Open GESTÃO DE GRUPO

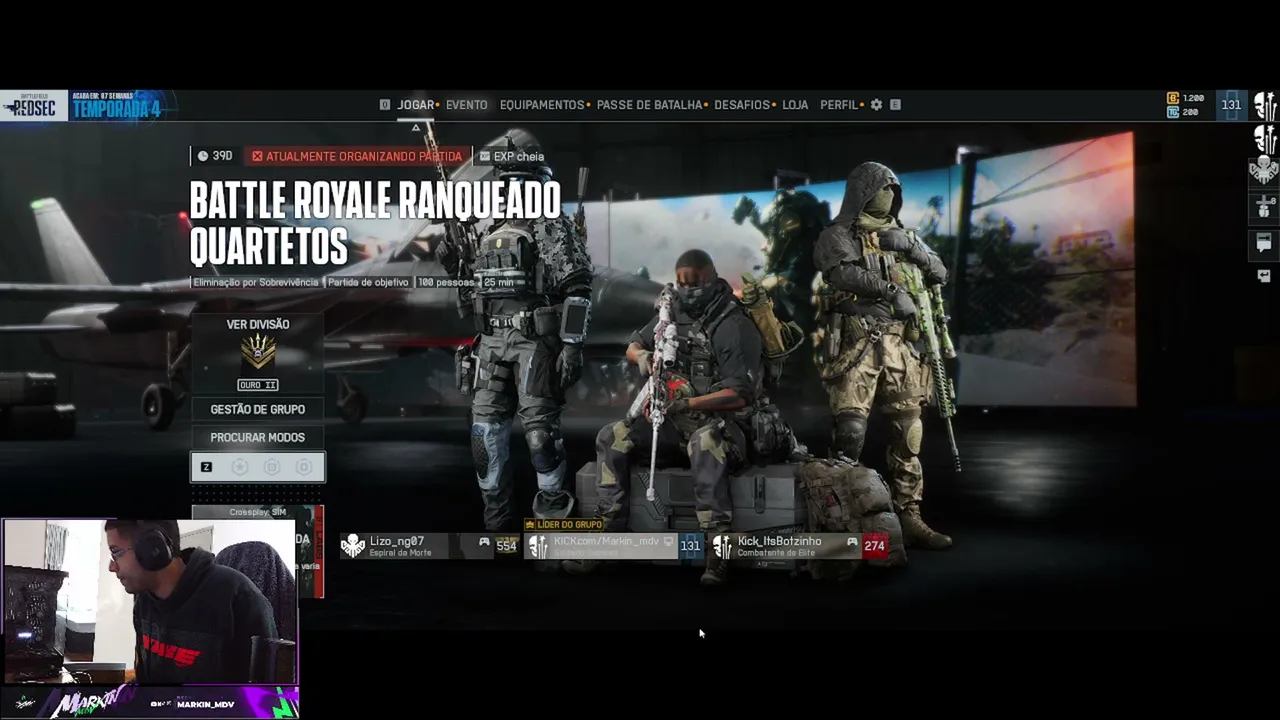(x=258, y=409)
